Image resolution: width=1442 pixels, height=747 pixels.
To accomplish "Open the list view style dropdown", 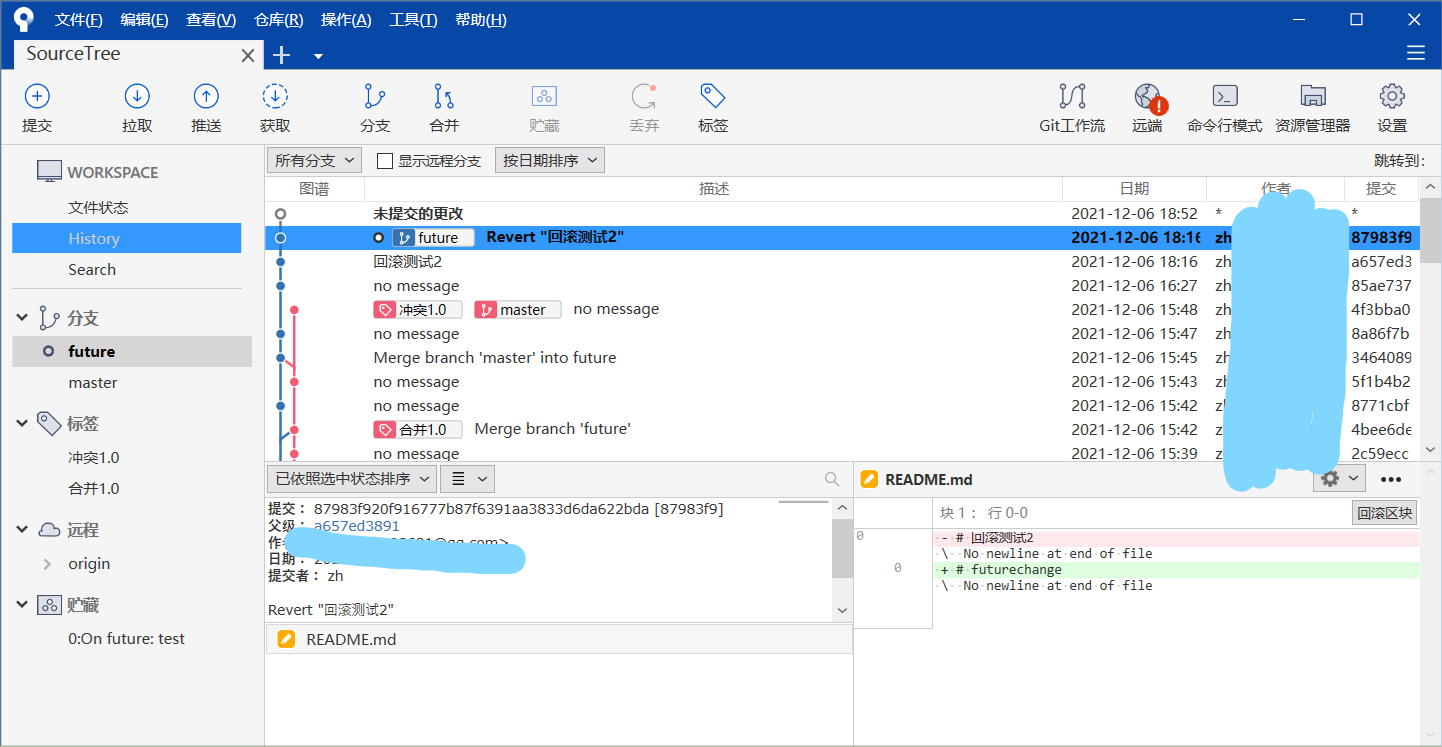I will tap(468, 478).
